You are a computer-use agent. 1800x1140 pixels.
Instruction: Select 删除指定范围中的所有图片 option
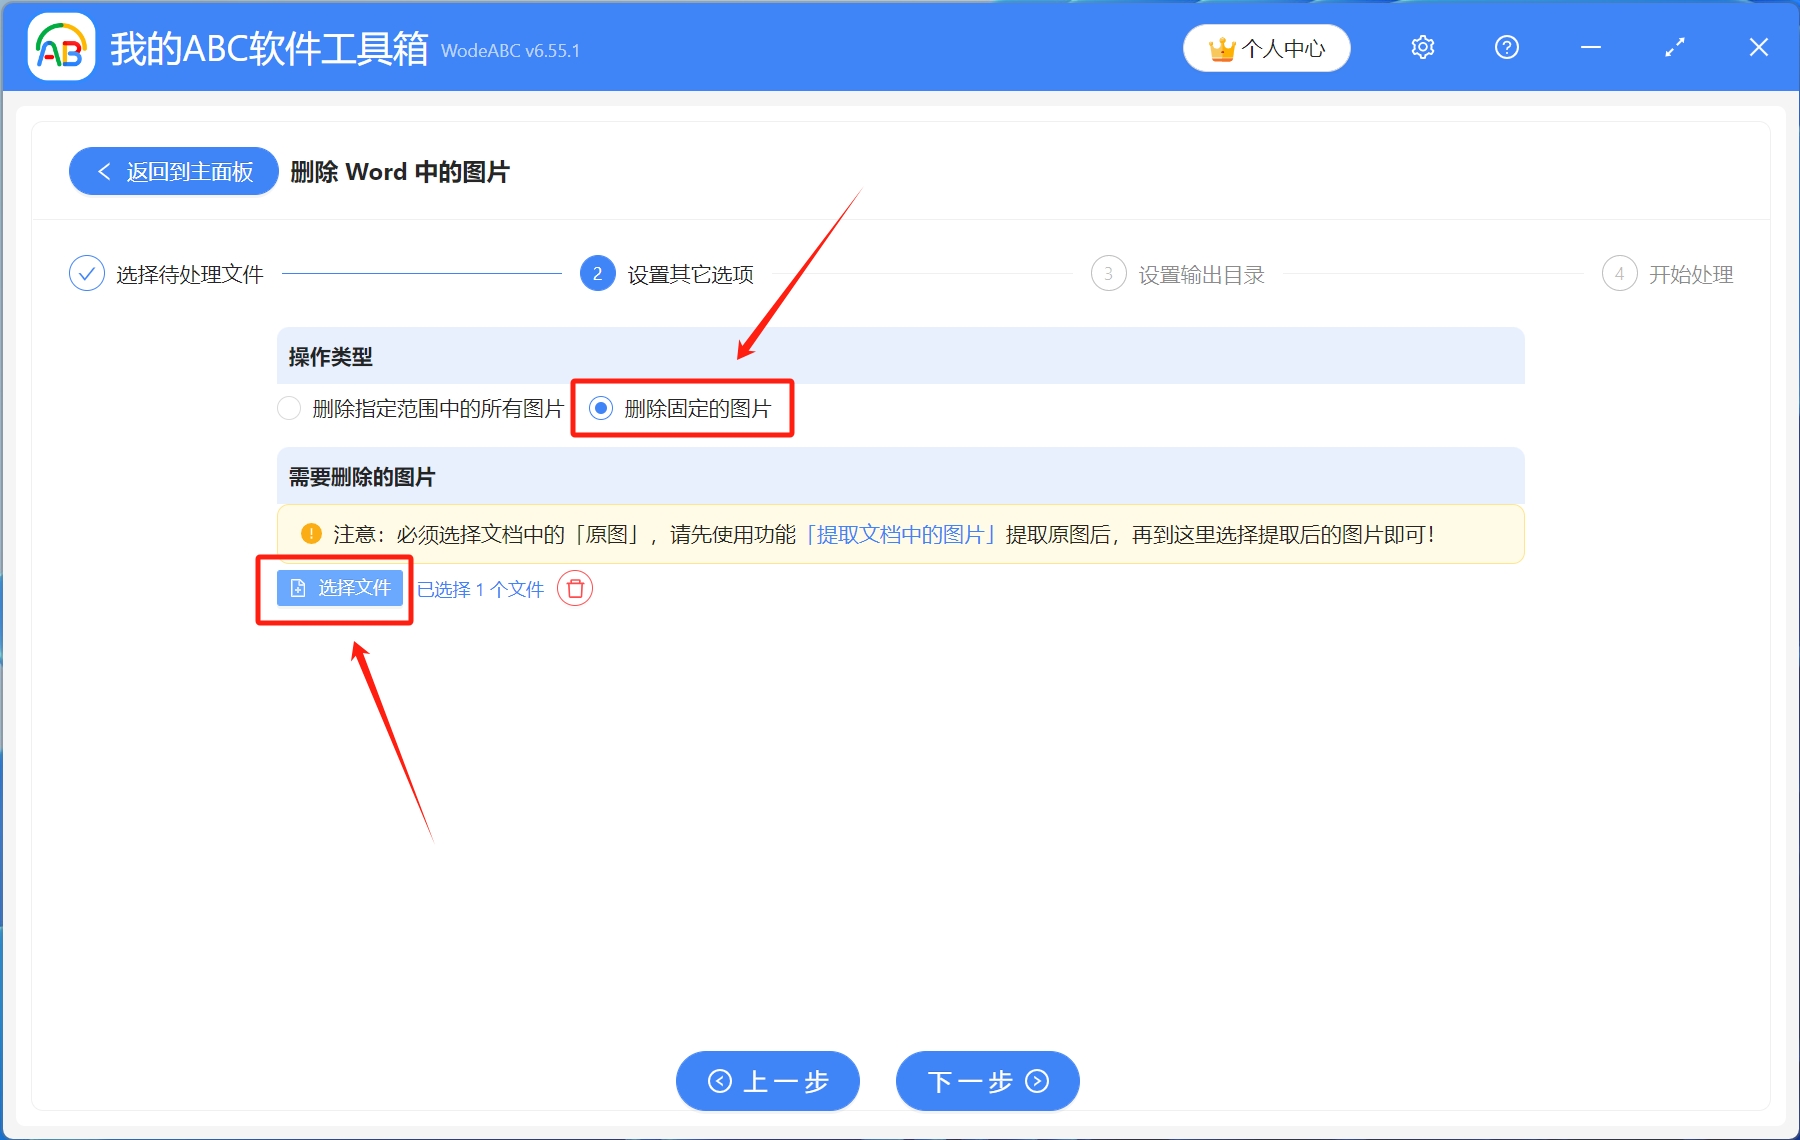point(289,408)
